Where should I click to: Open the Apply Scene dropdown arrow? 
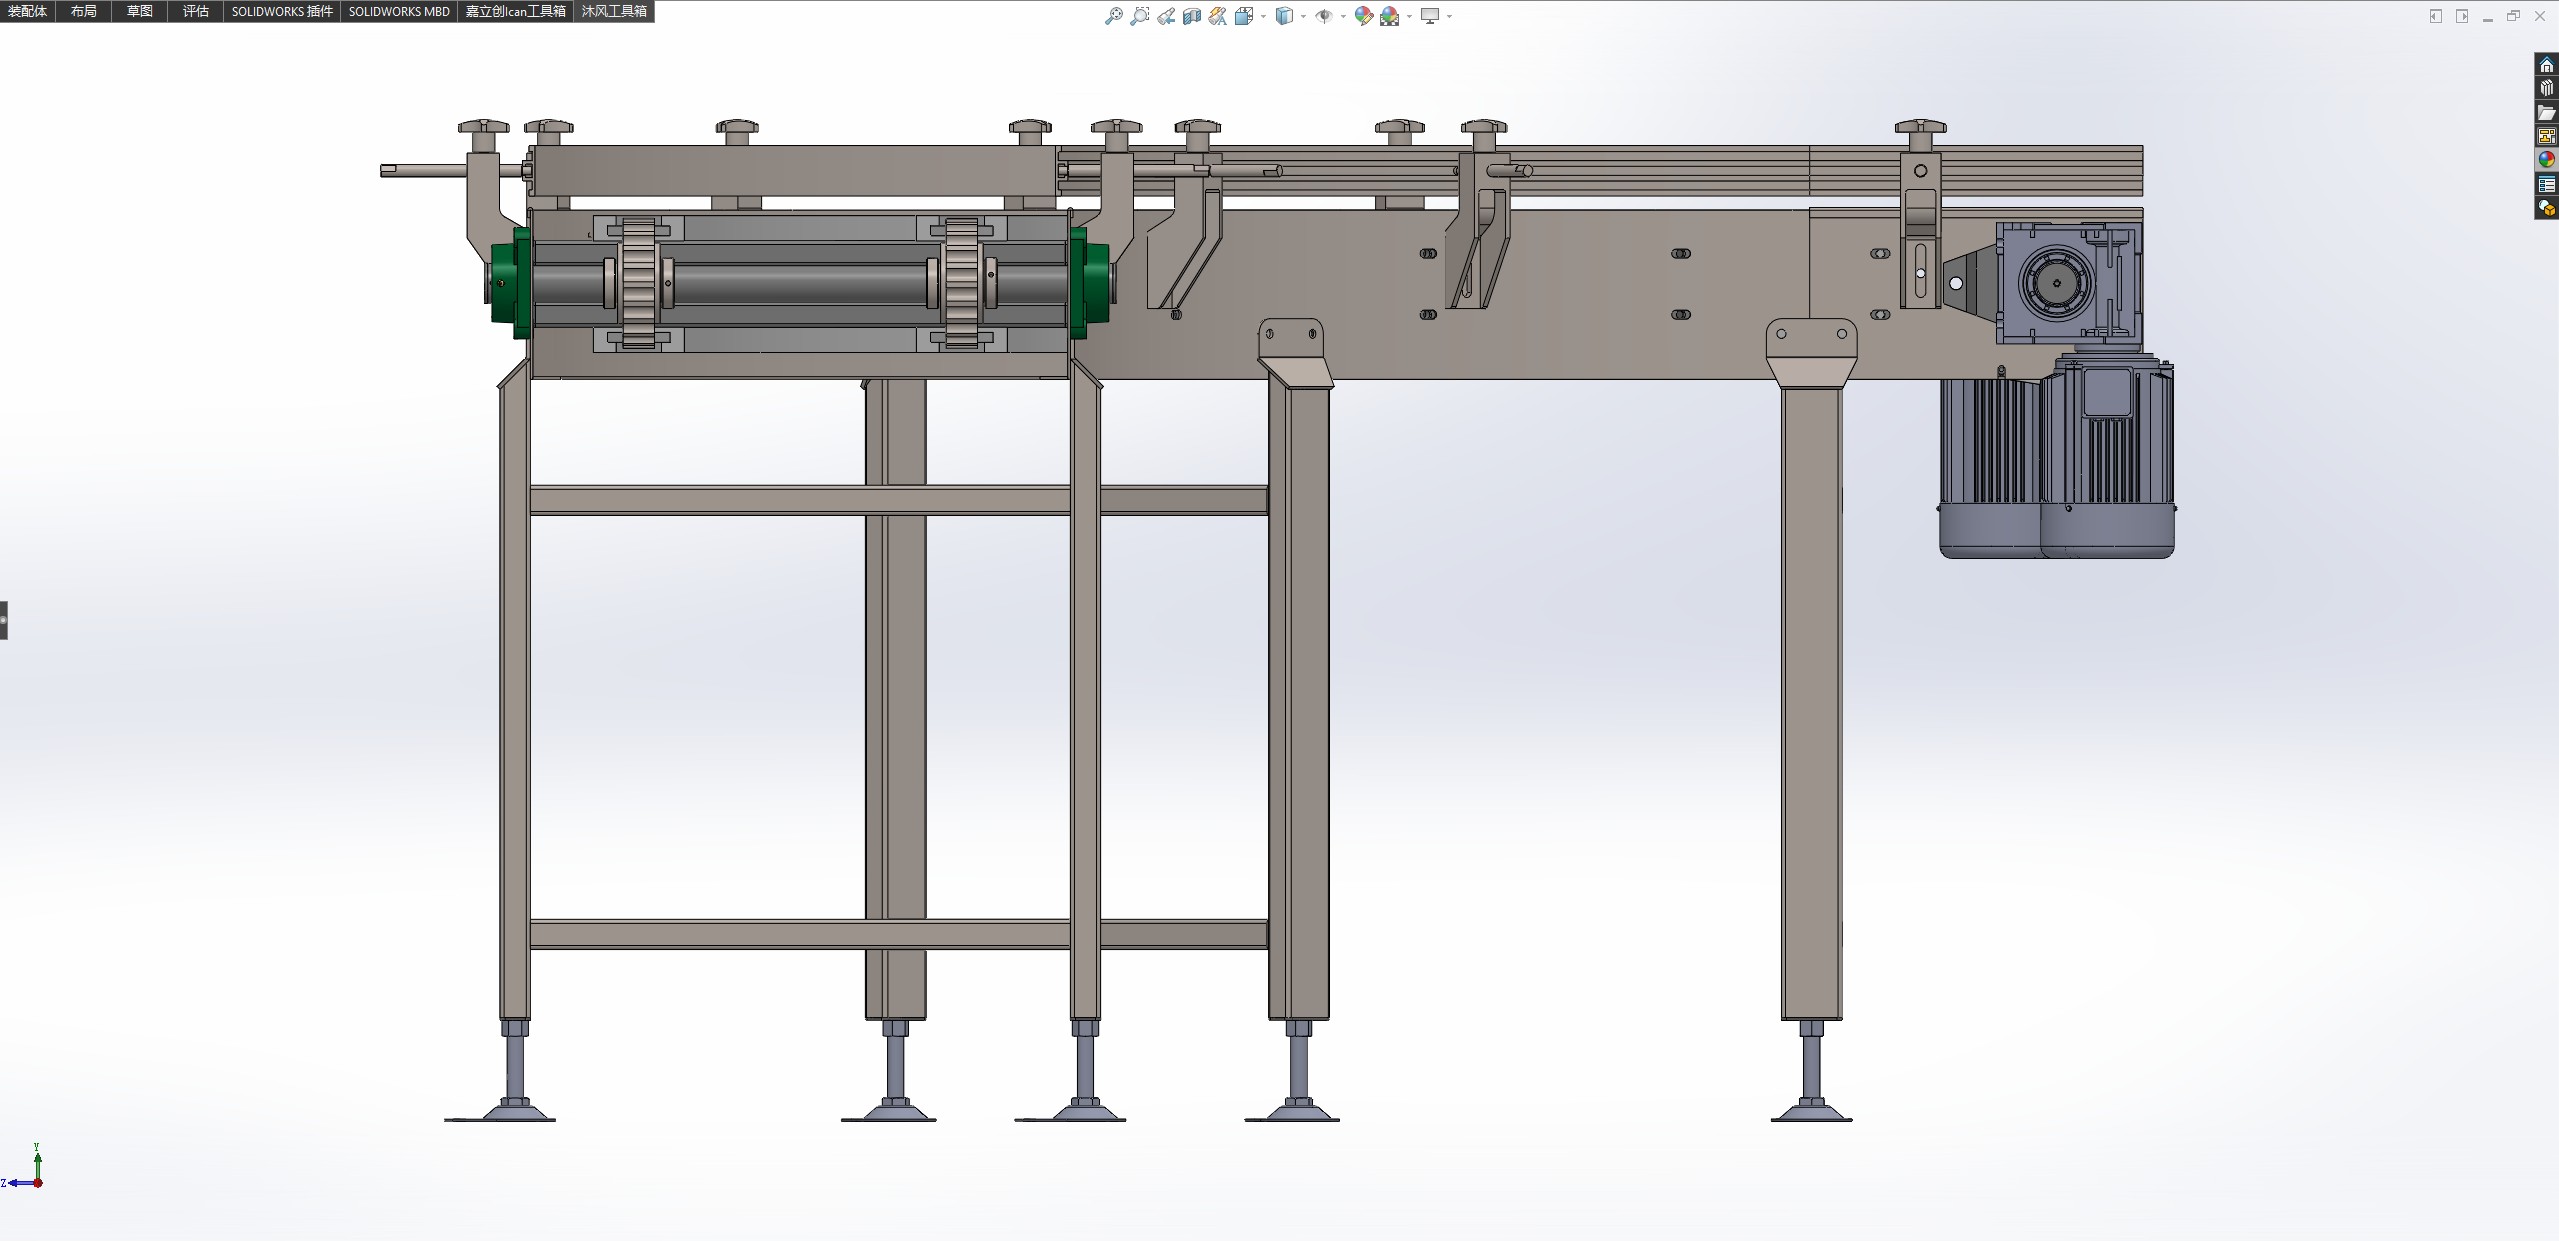(x=1409, y=16)
